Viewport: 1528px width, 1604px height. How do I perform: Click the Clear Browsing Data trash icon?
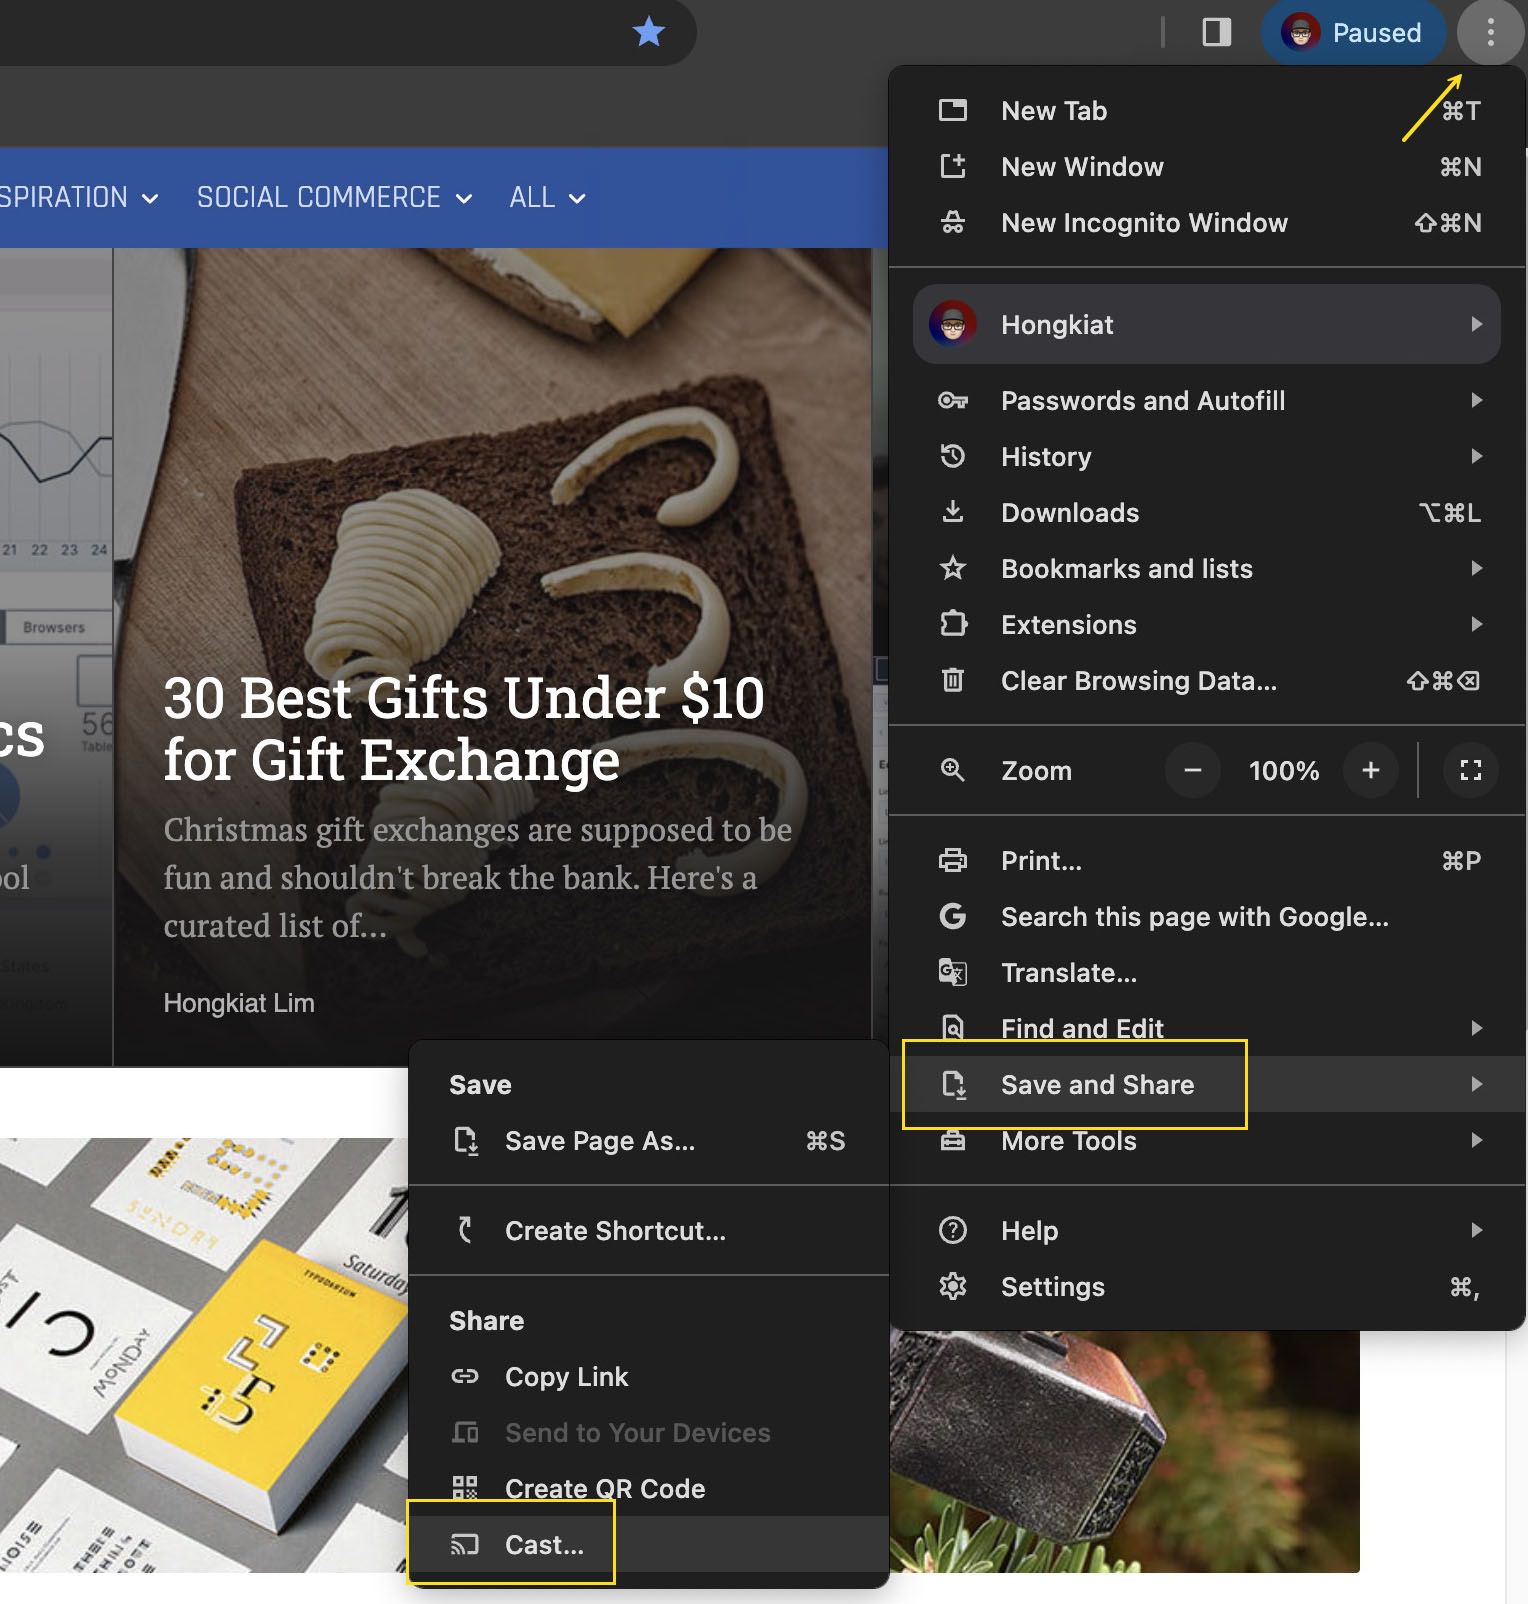click(x=953, y=680)
